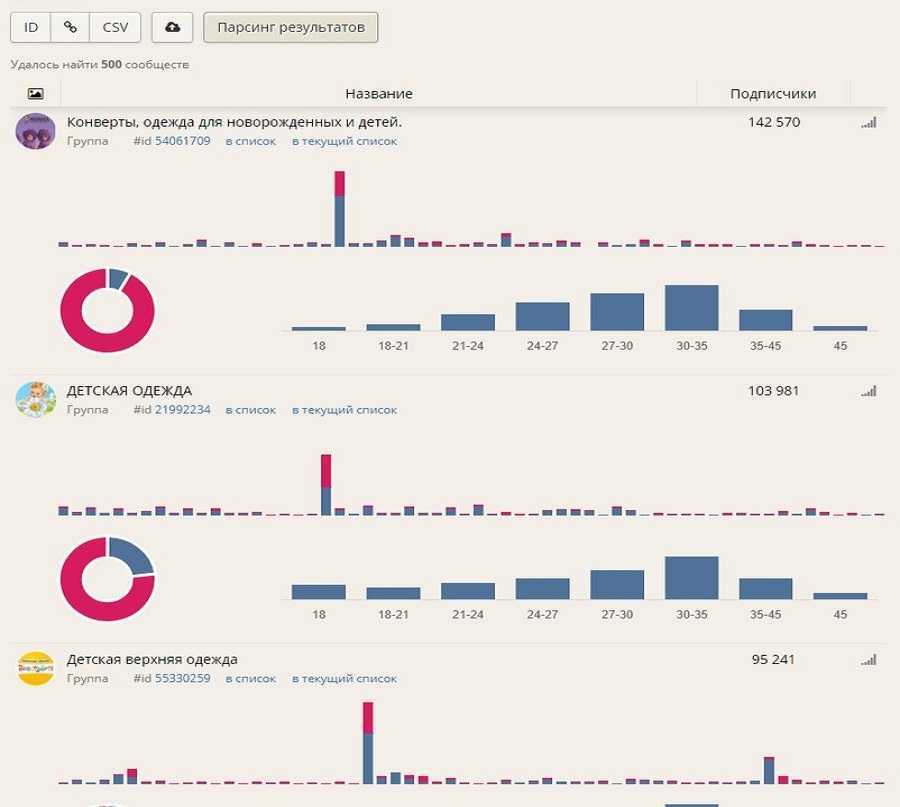Click the link icon export button
900x807 pixels.
(70, 28)
